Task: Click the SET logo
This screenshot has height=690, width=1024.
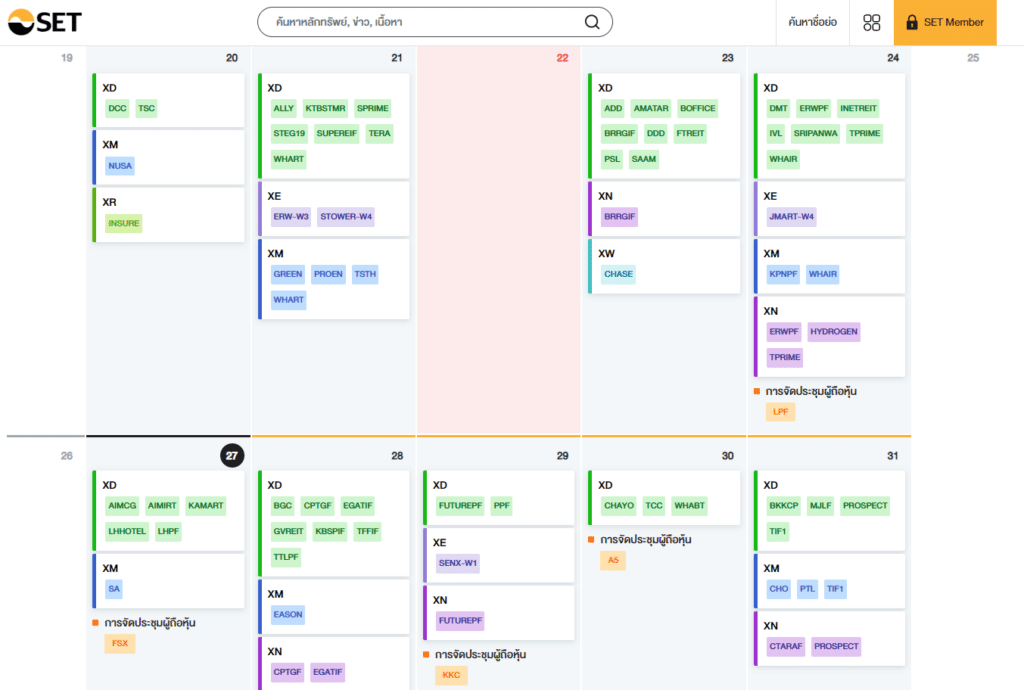Action: [x=44, y=22]
